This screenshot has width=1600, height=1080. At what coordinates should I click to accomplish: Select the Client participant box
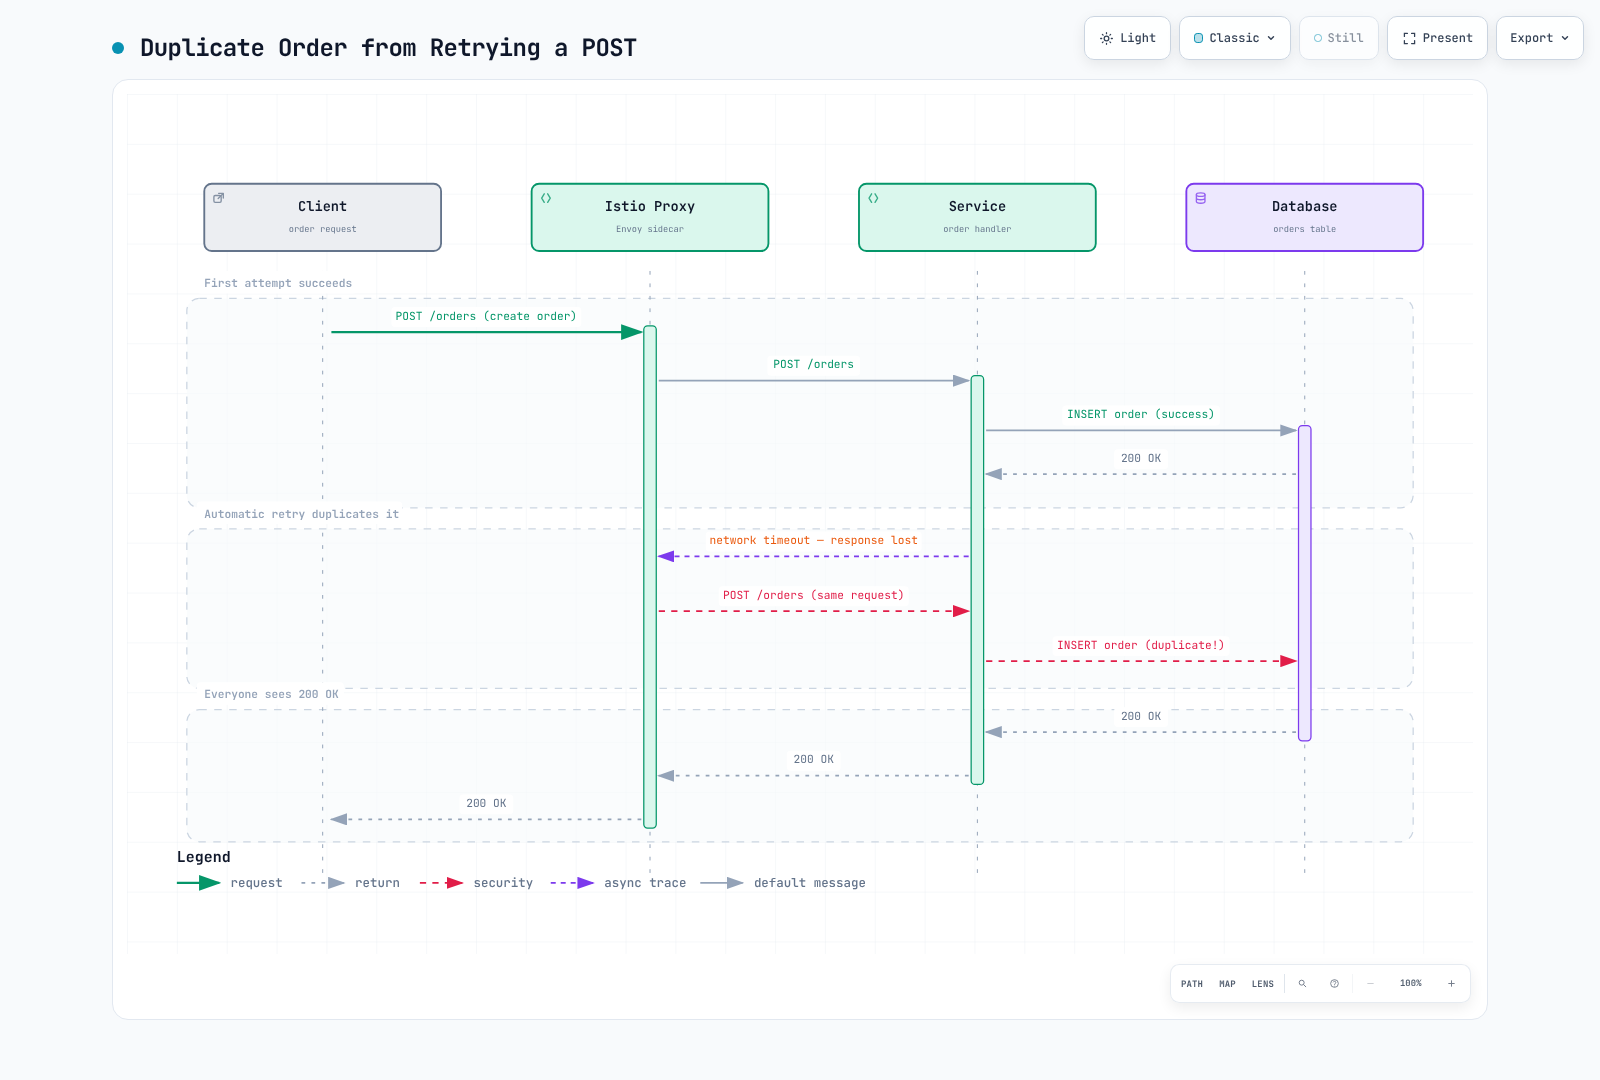pos(322,217)
